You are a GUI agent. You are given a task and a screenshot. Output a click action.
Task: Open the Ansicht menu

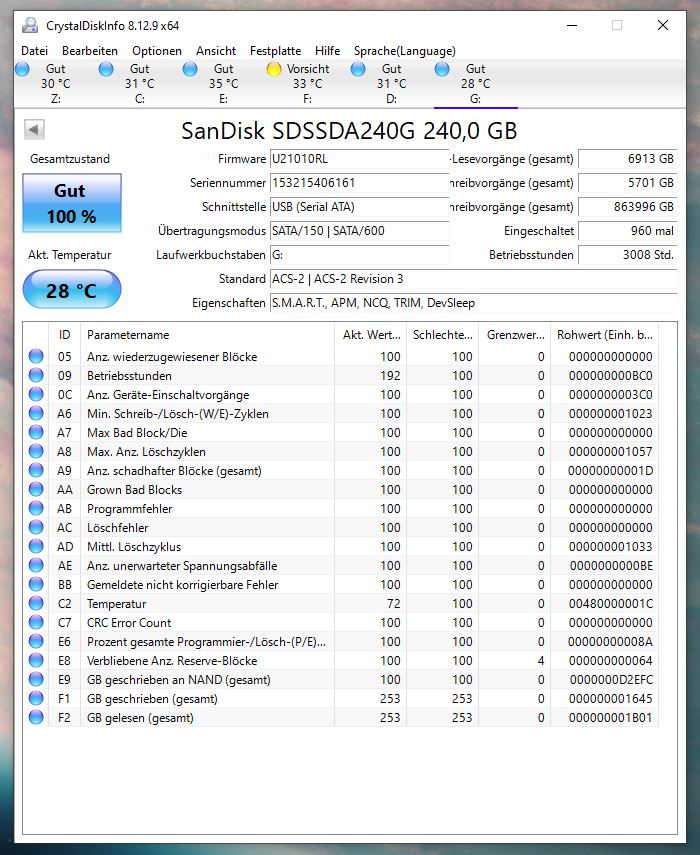(x=216, y=51)
